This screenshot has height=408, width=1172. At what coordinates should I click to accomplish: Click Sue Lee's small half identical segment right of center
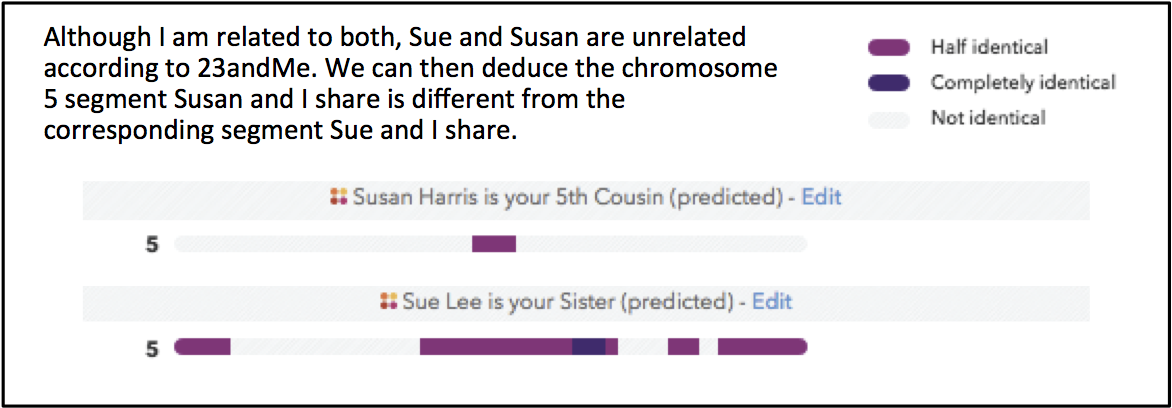click(683, 347)
